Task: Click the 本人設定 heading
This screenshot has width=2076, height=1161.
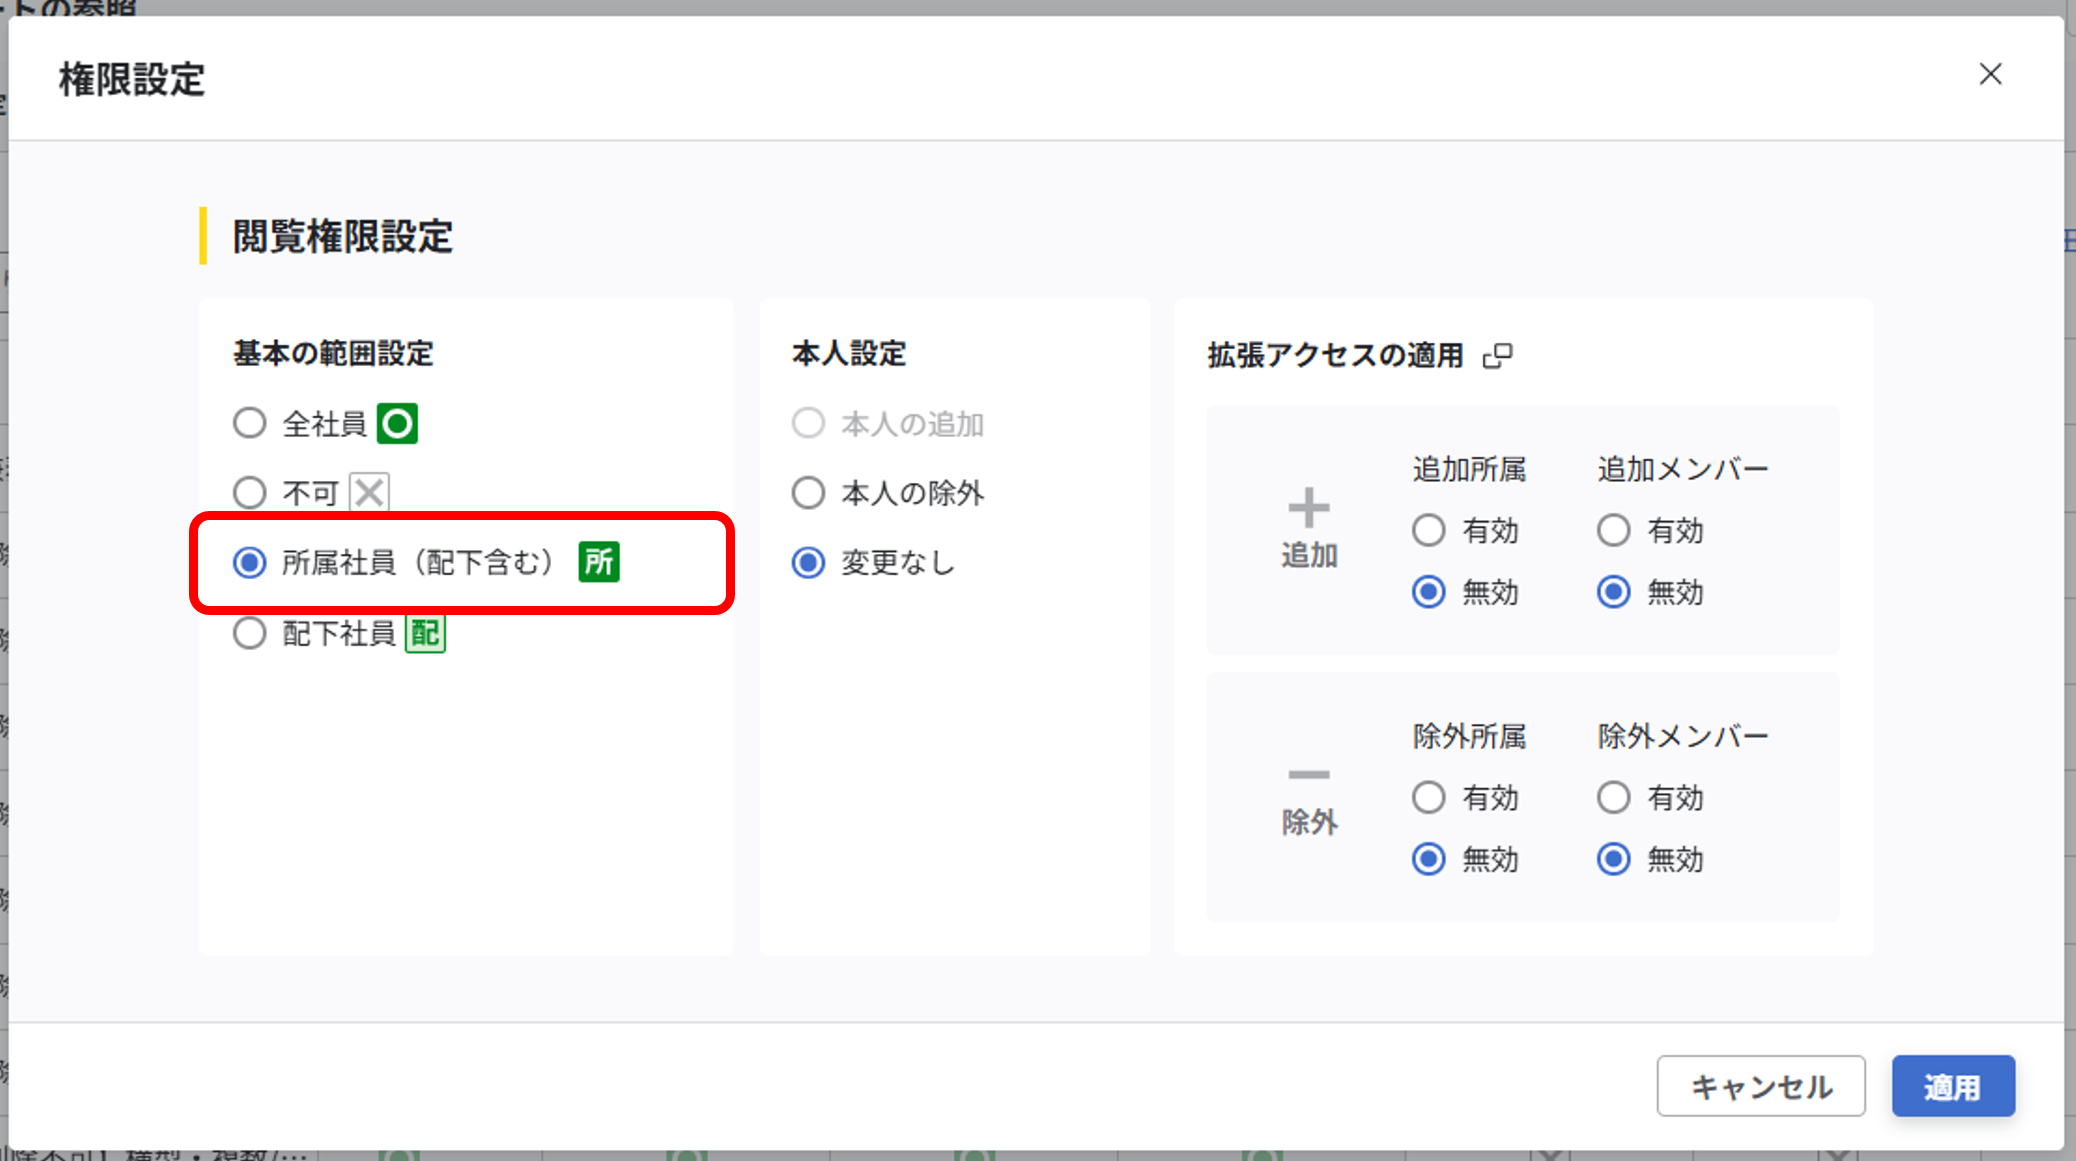Action: (849, 354)
